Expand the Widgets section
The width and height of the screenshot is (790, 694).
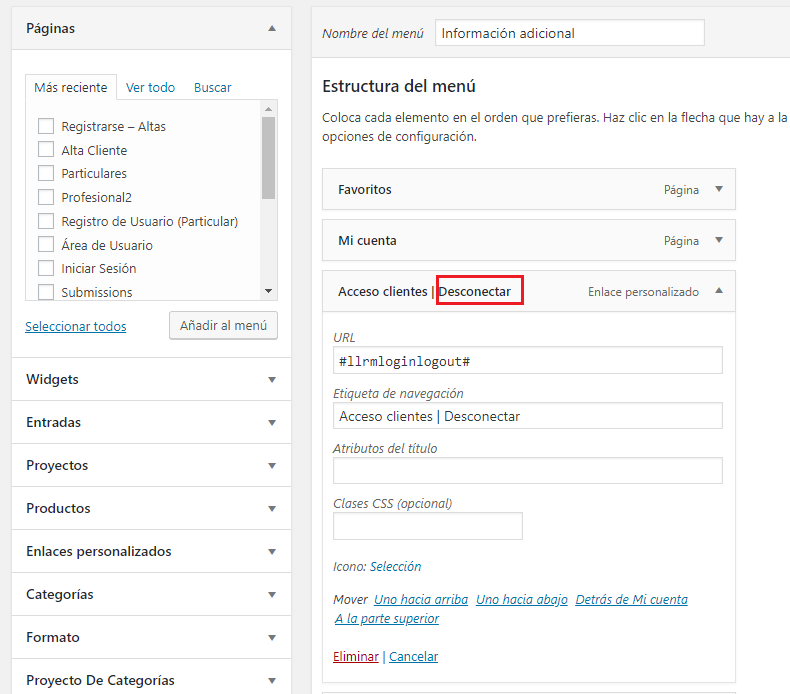click(151, 380)
